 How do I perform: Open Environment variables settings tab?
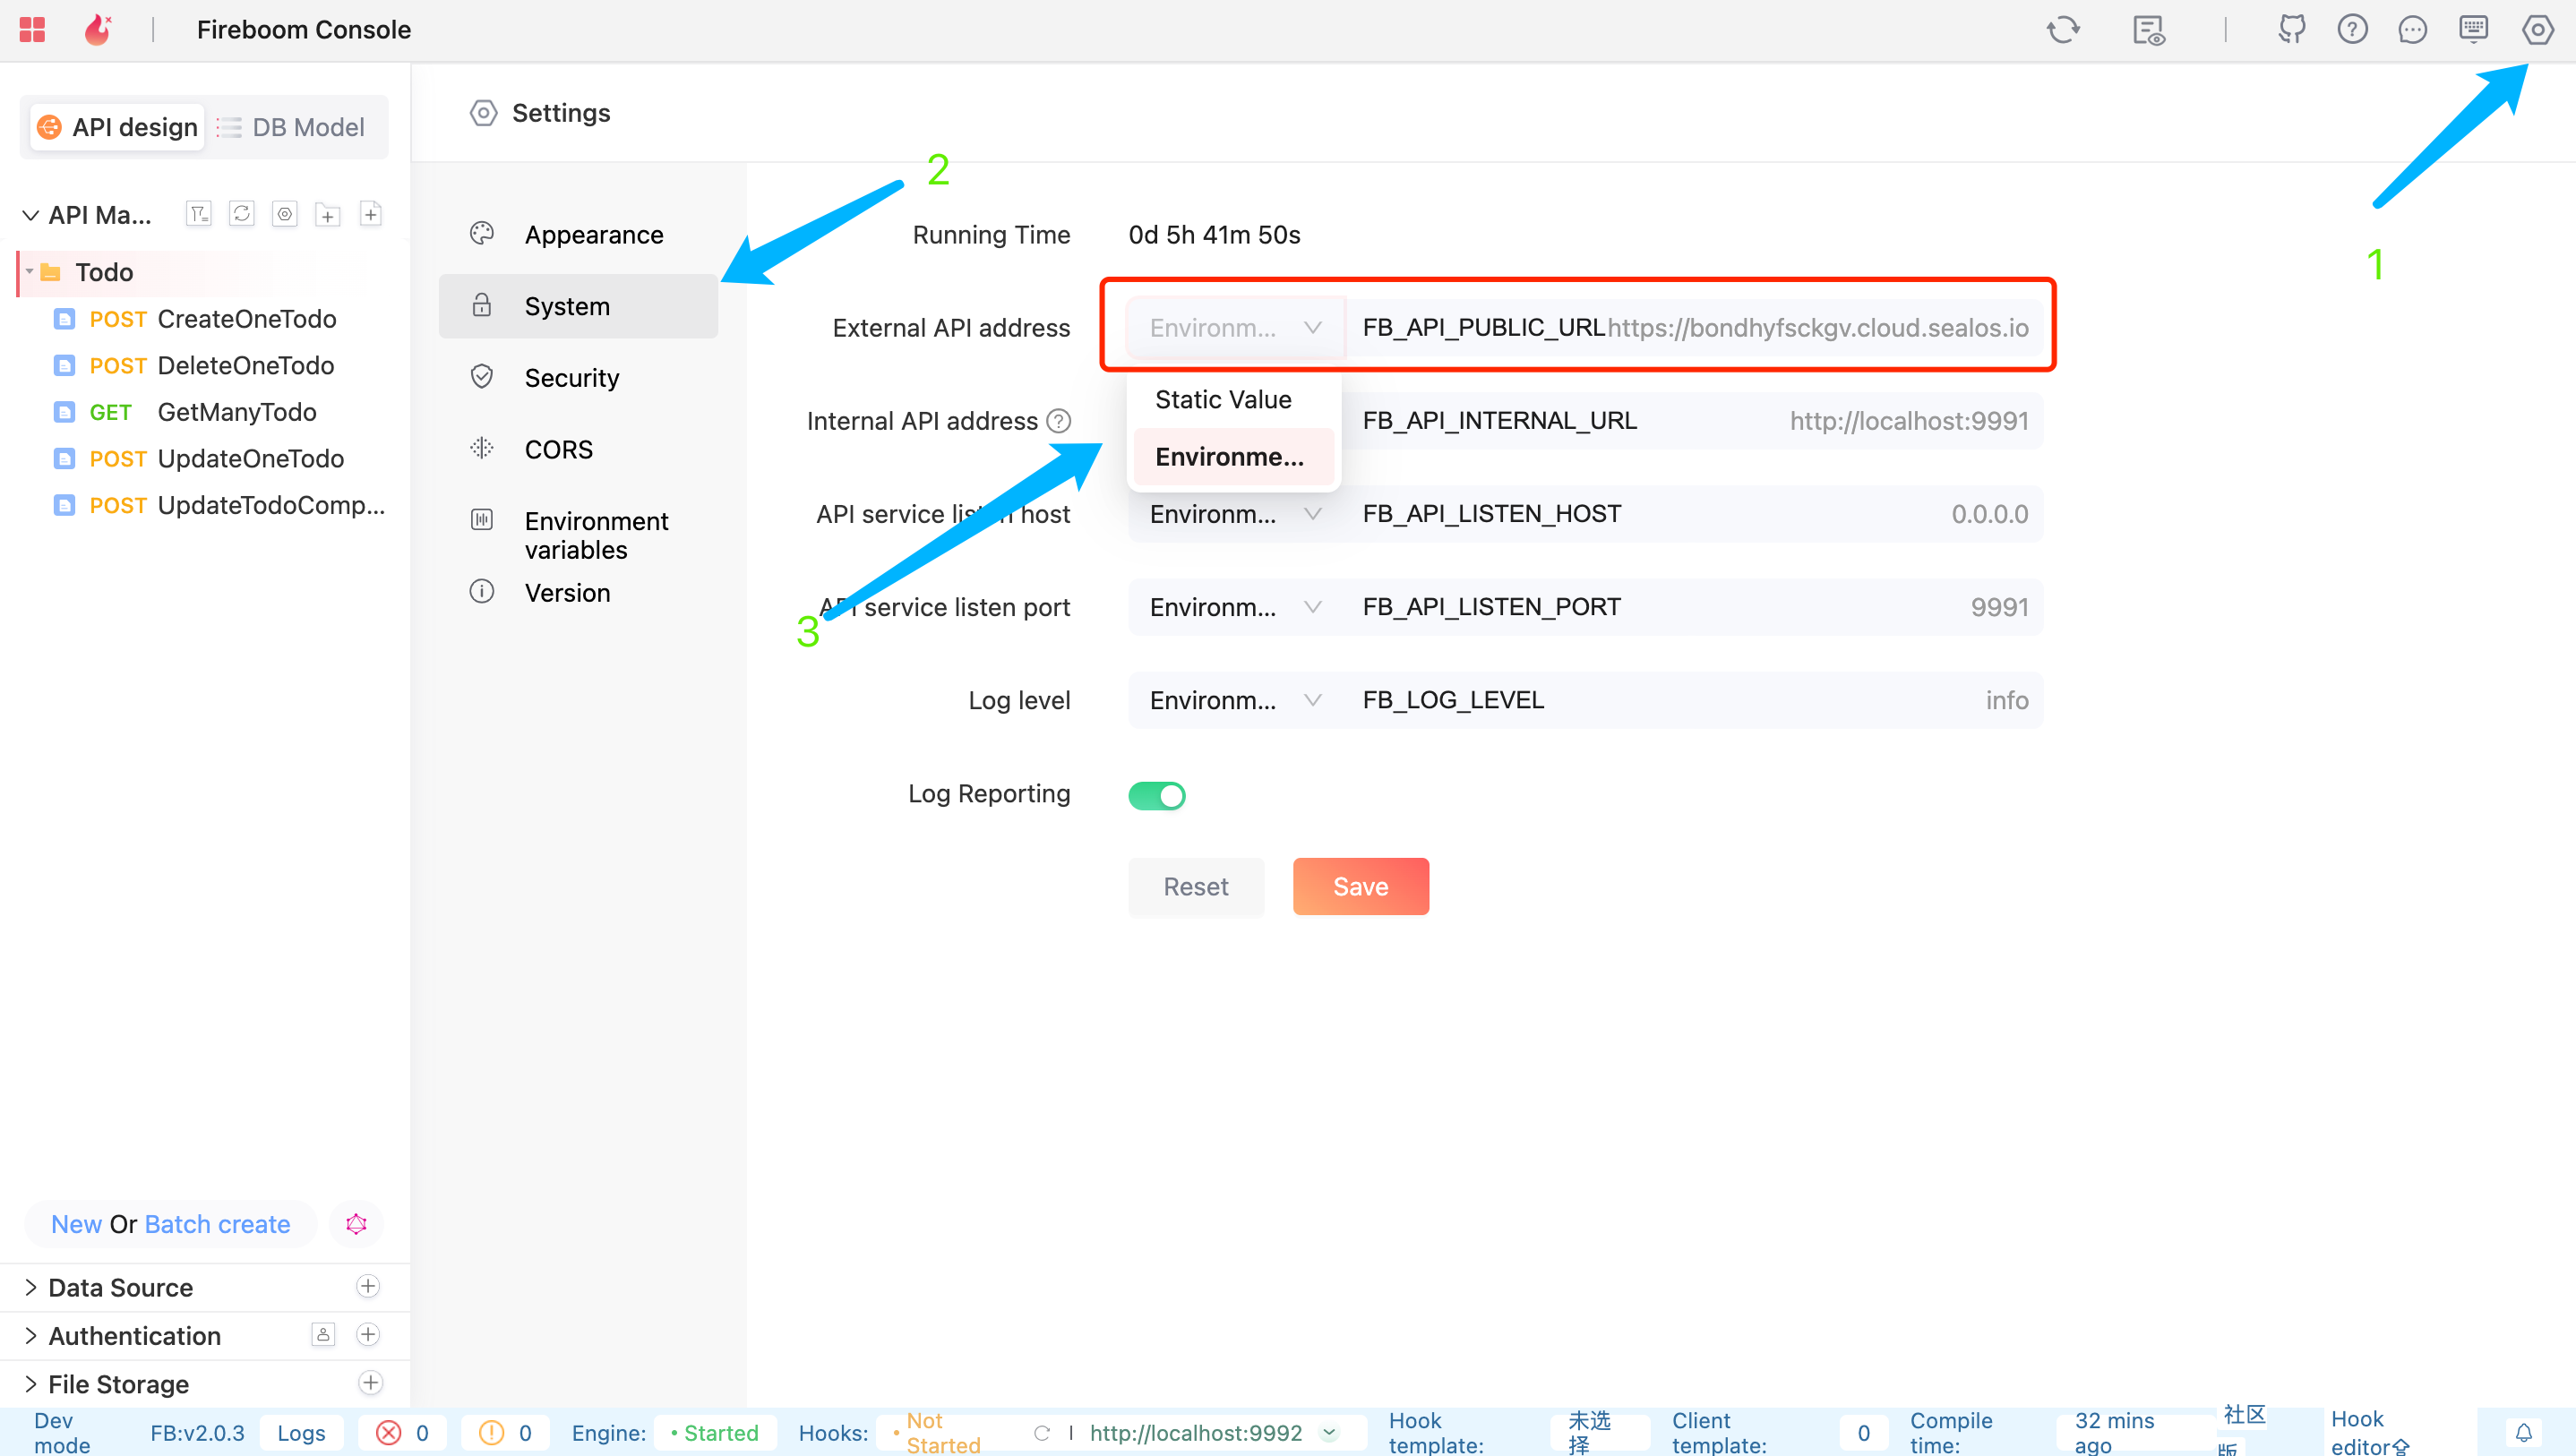click(578, 535)
